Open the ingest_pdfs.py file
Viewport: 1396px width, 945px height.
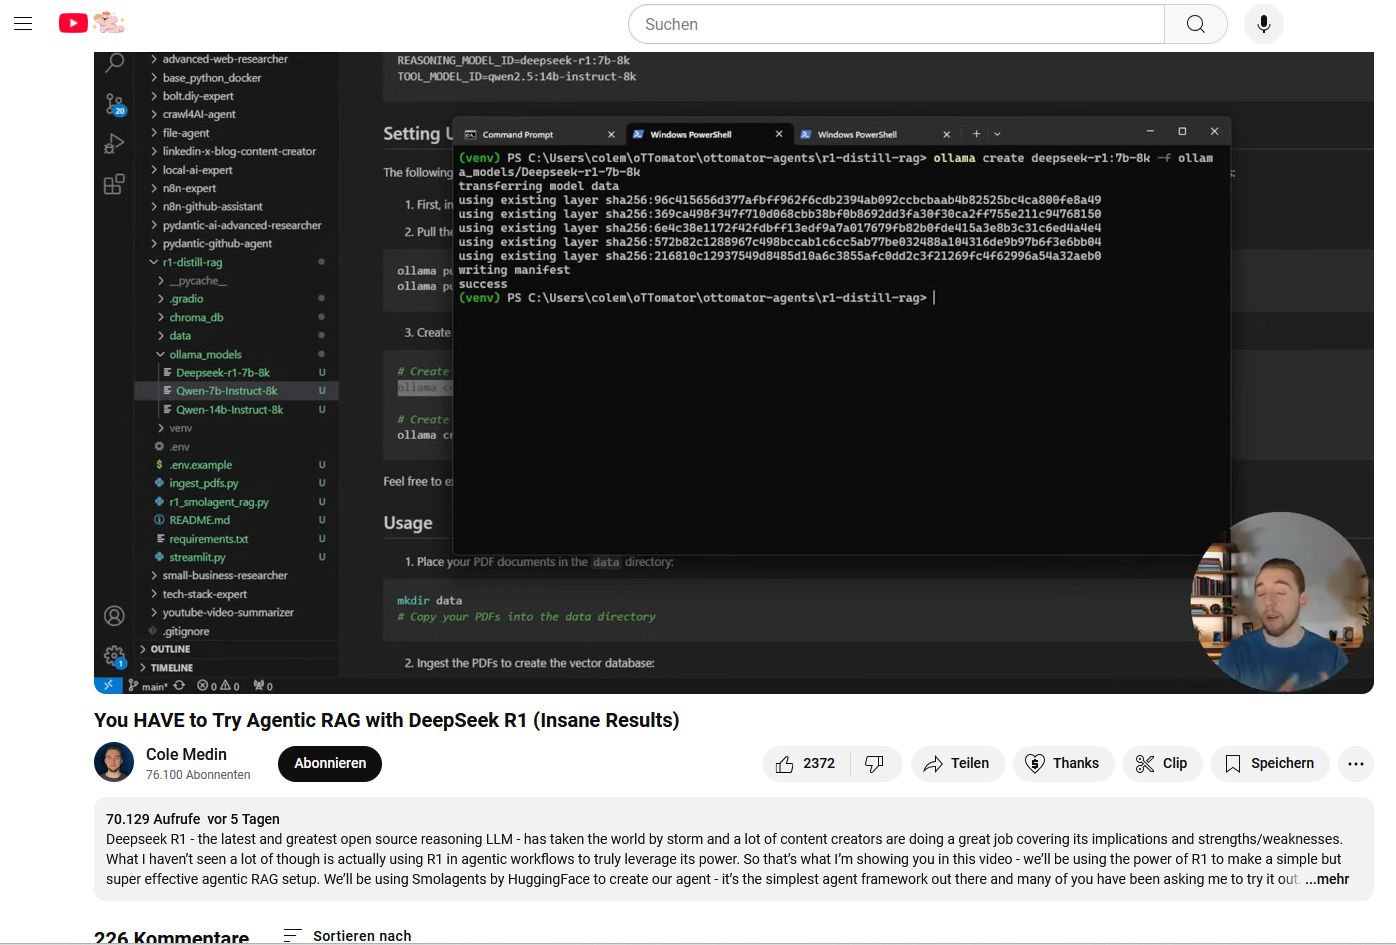pyautogui.click(x=203, y=484)
